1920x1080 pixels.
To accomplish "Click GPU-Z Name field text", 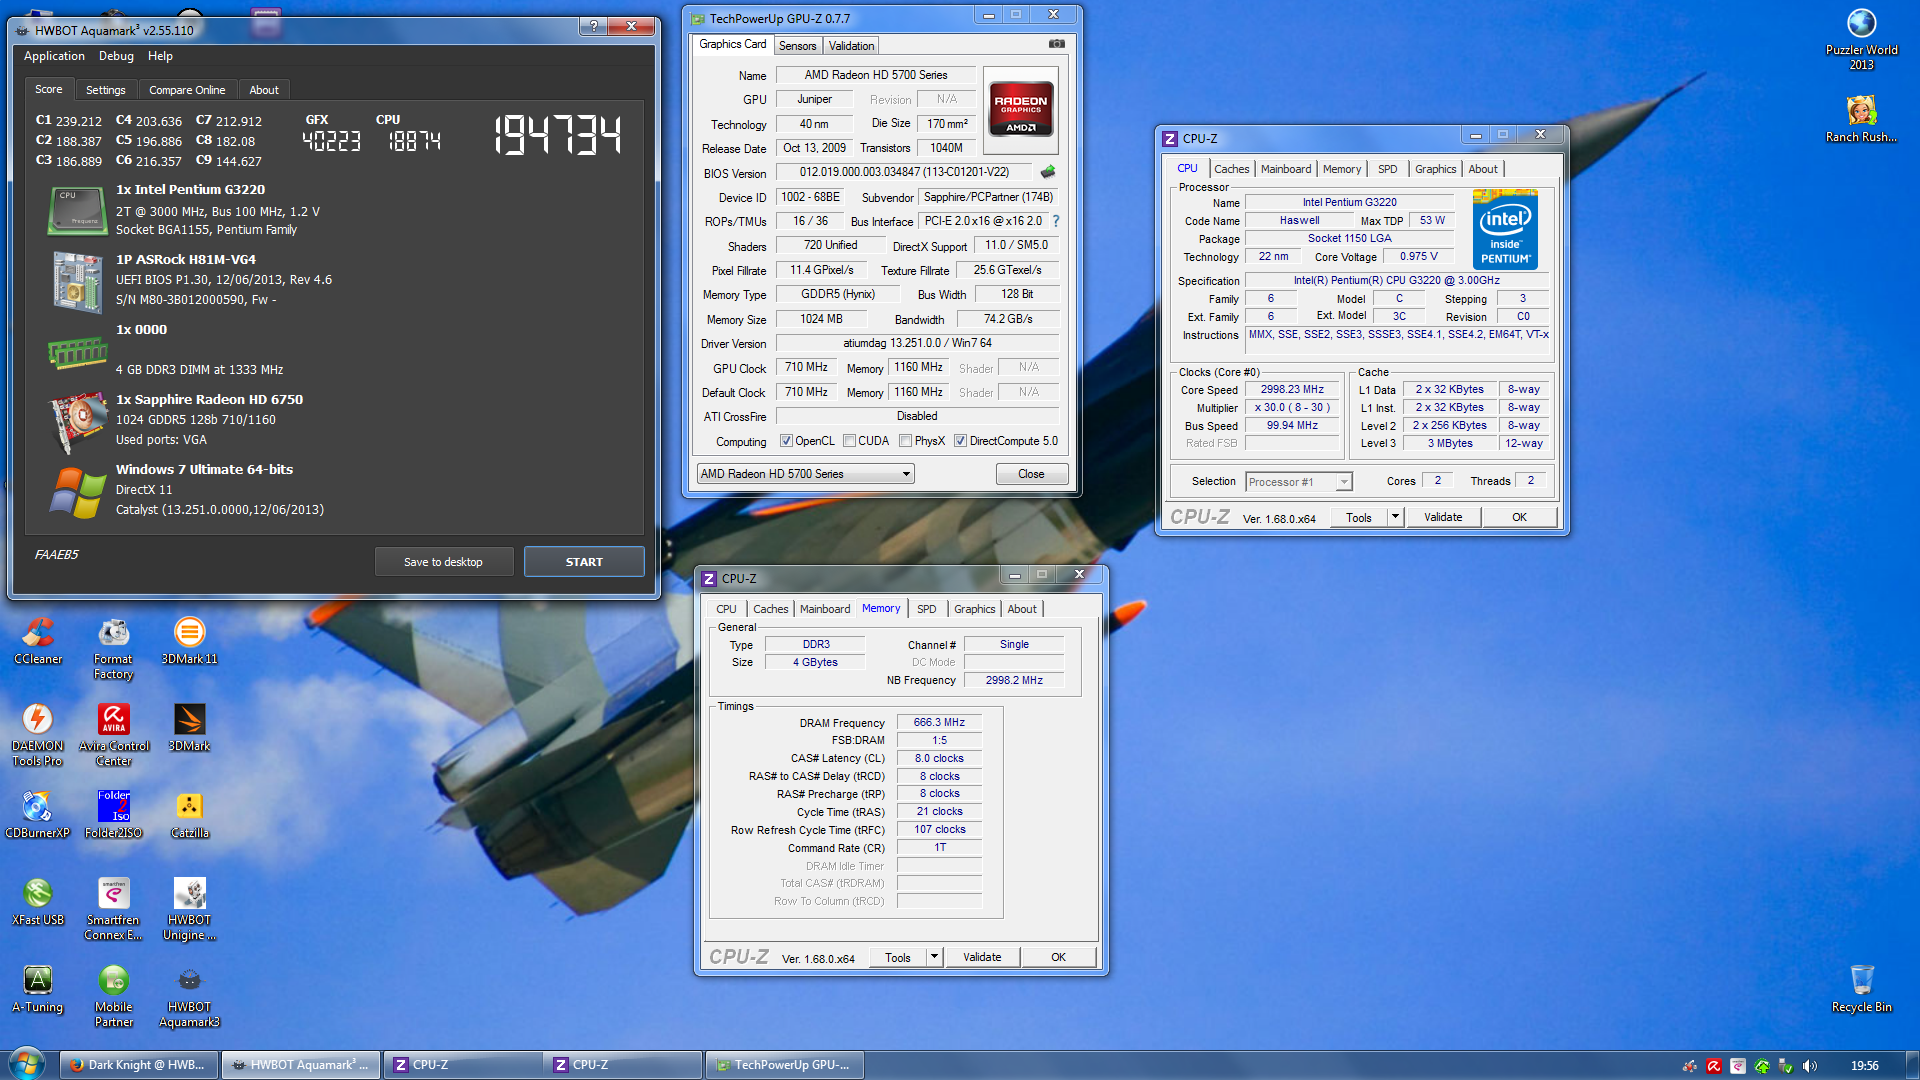I will (x=876, y=75).
